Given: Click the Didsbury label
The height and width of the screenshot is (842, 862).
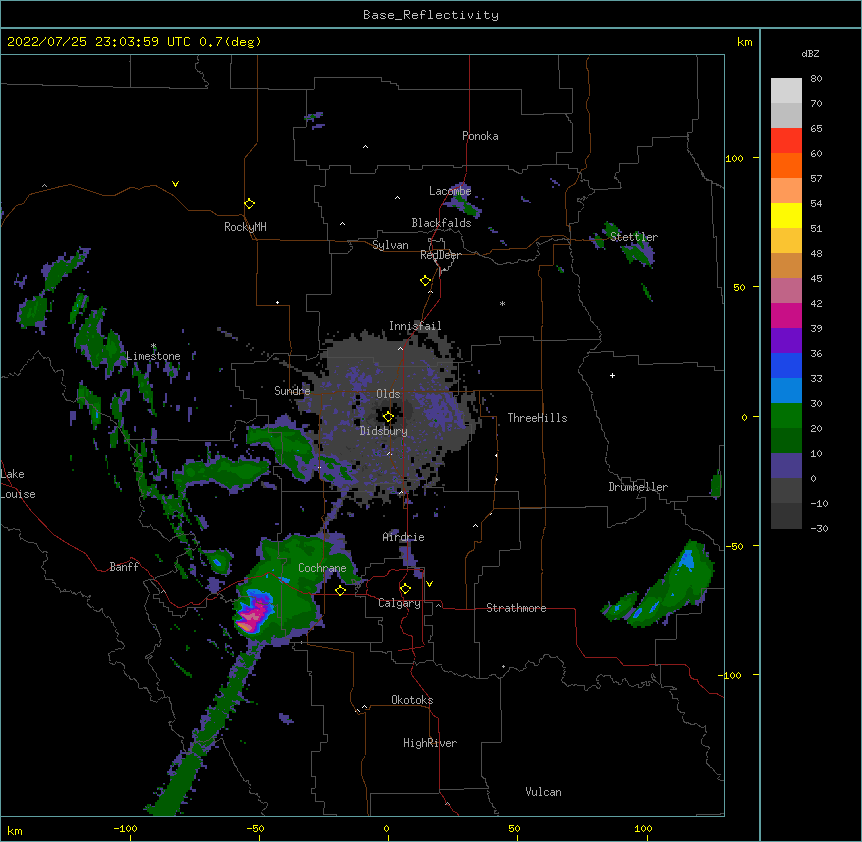Looking at the screenshot, I should pos(384,431).
